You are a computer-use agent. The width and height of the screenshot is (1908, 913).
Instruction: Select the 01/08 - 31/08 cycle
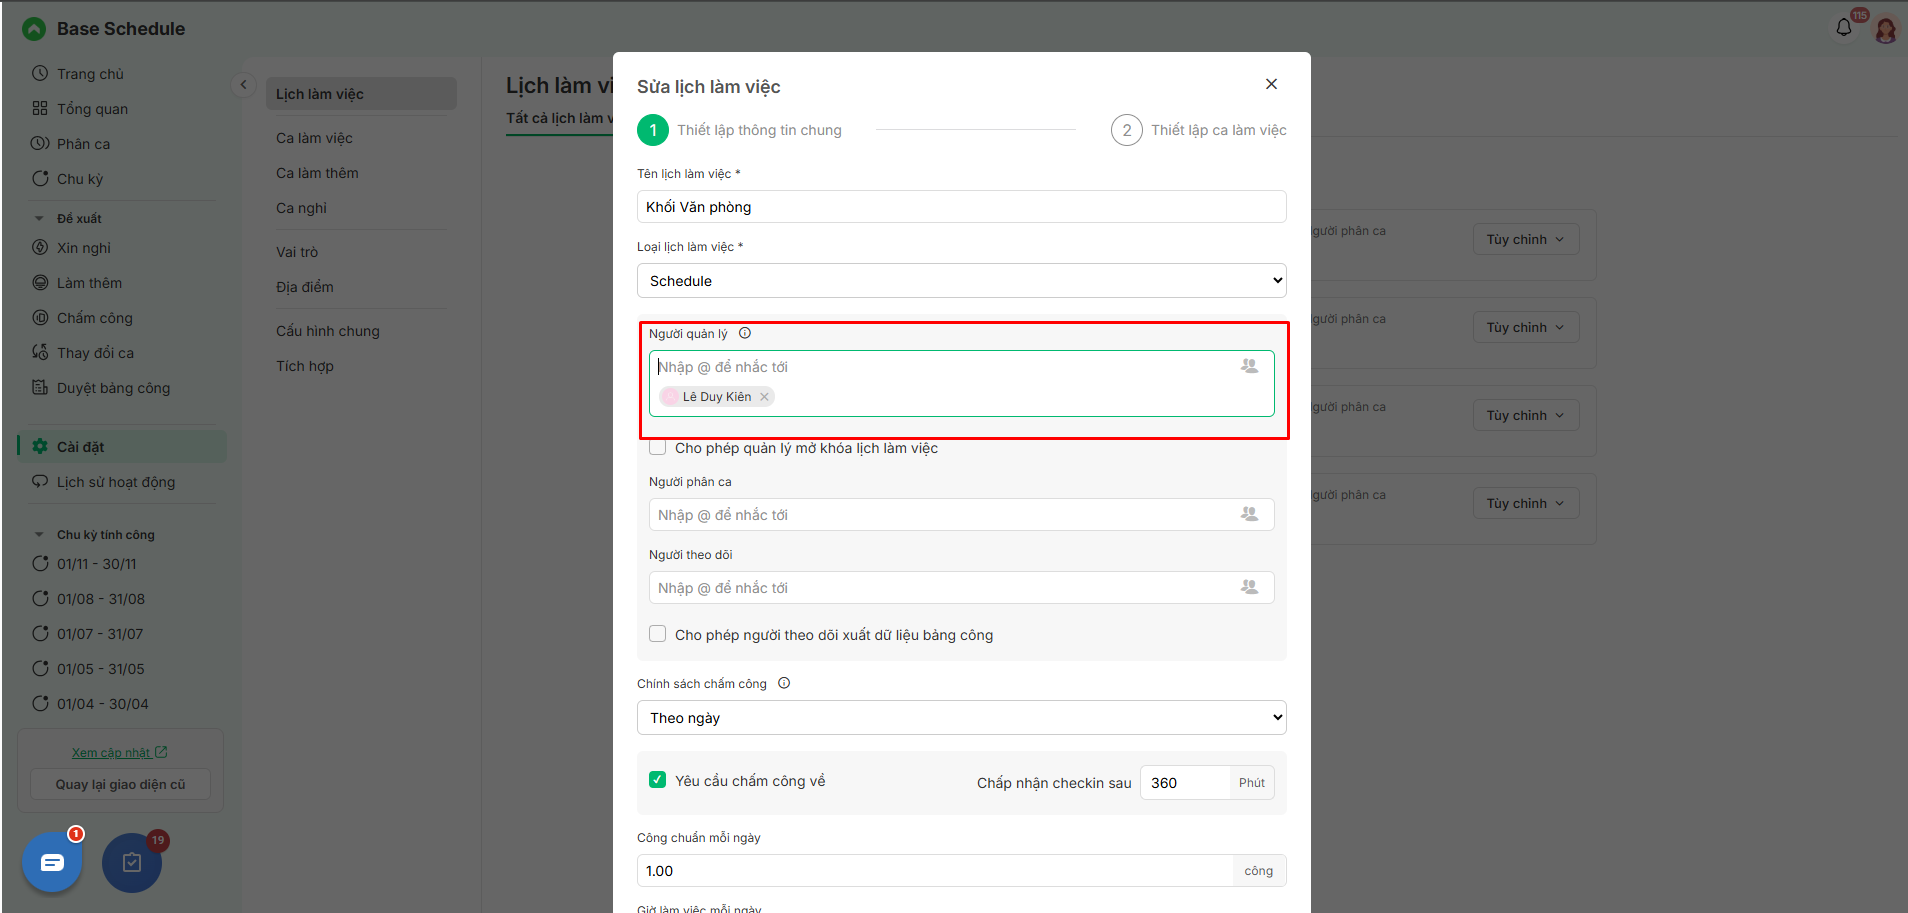click(x=101, y=598)
